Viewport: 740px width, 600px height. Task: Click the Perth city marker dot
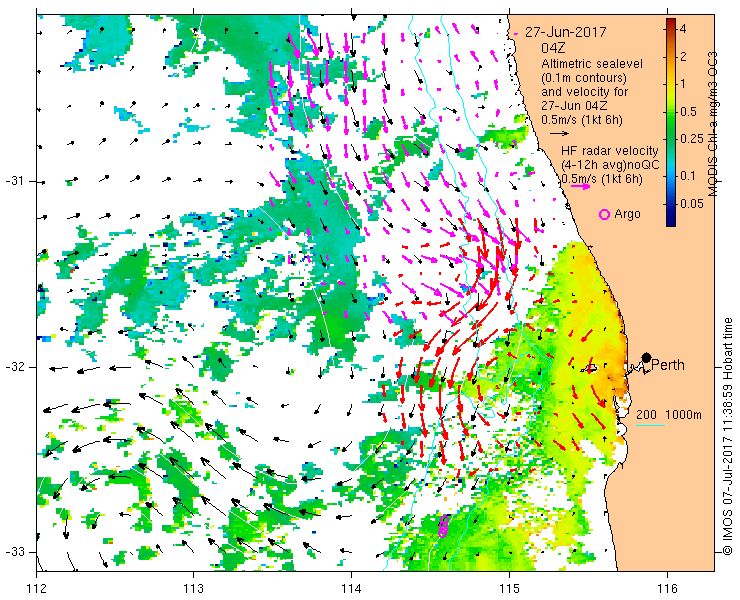[x=646, y=357]
